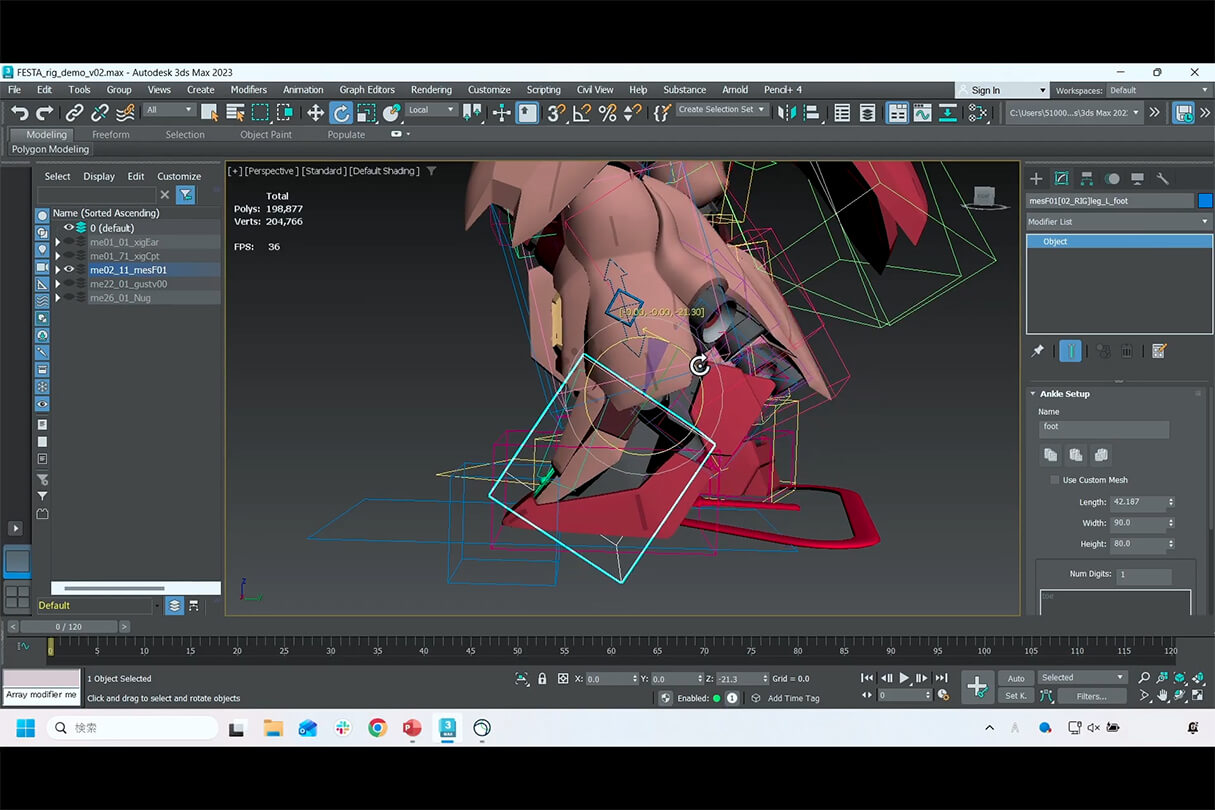Select the Select and Link tool
Screen dimensions: 1215x810
click(x=75, y=113)
